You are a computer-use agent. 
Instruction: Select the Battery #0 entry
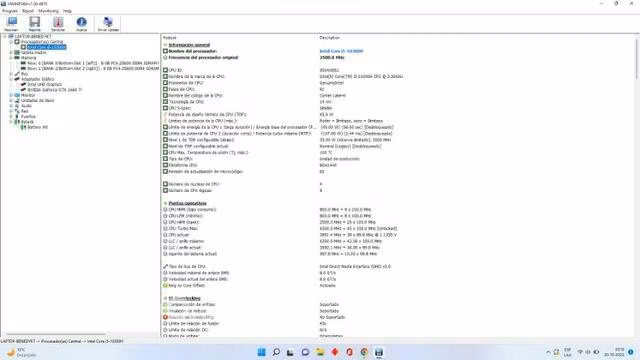click(x=38, y=127)
